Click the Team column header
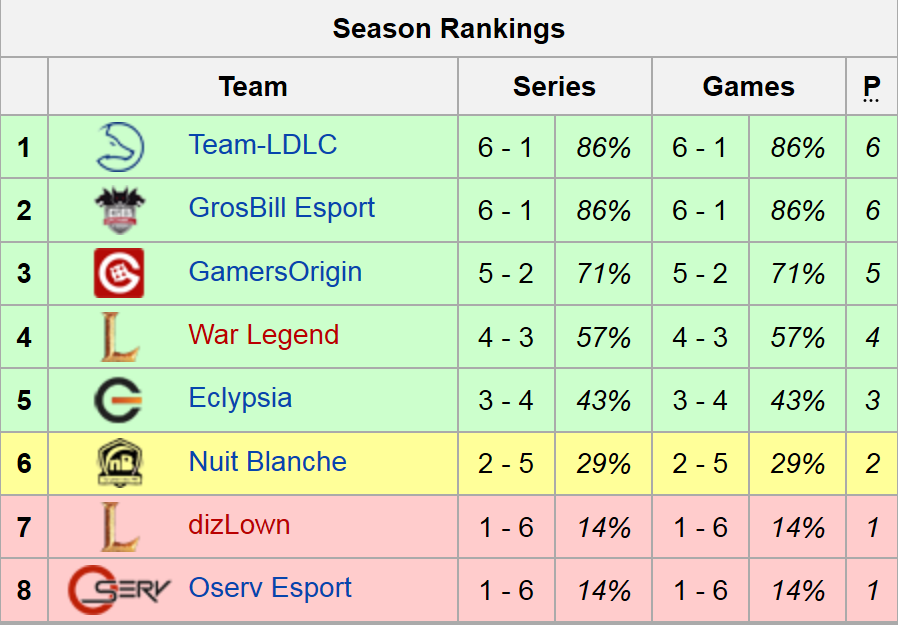The width and height of the screenshot is (898, 625). (x=253, y=87)
